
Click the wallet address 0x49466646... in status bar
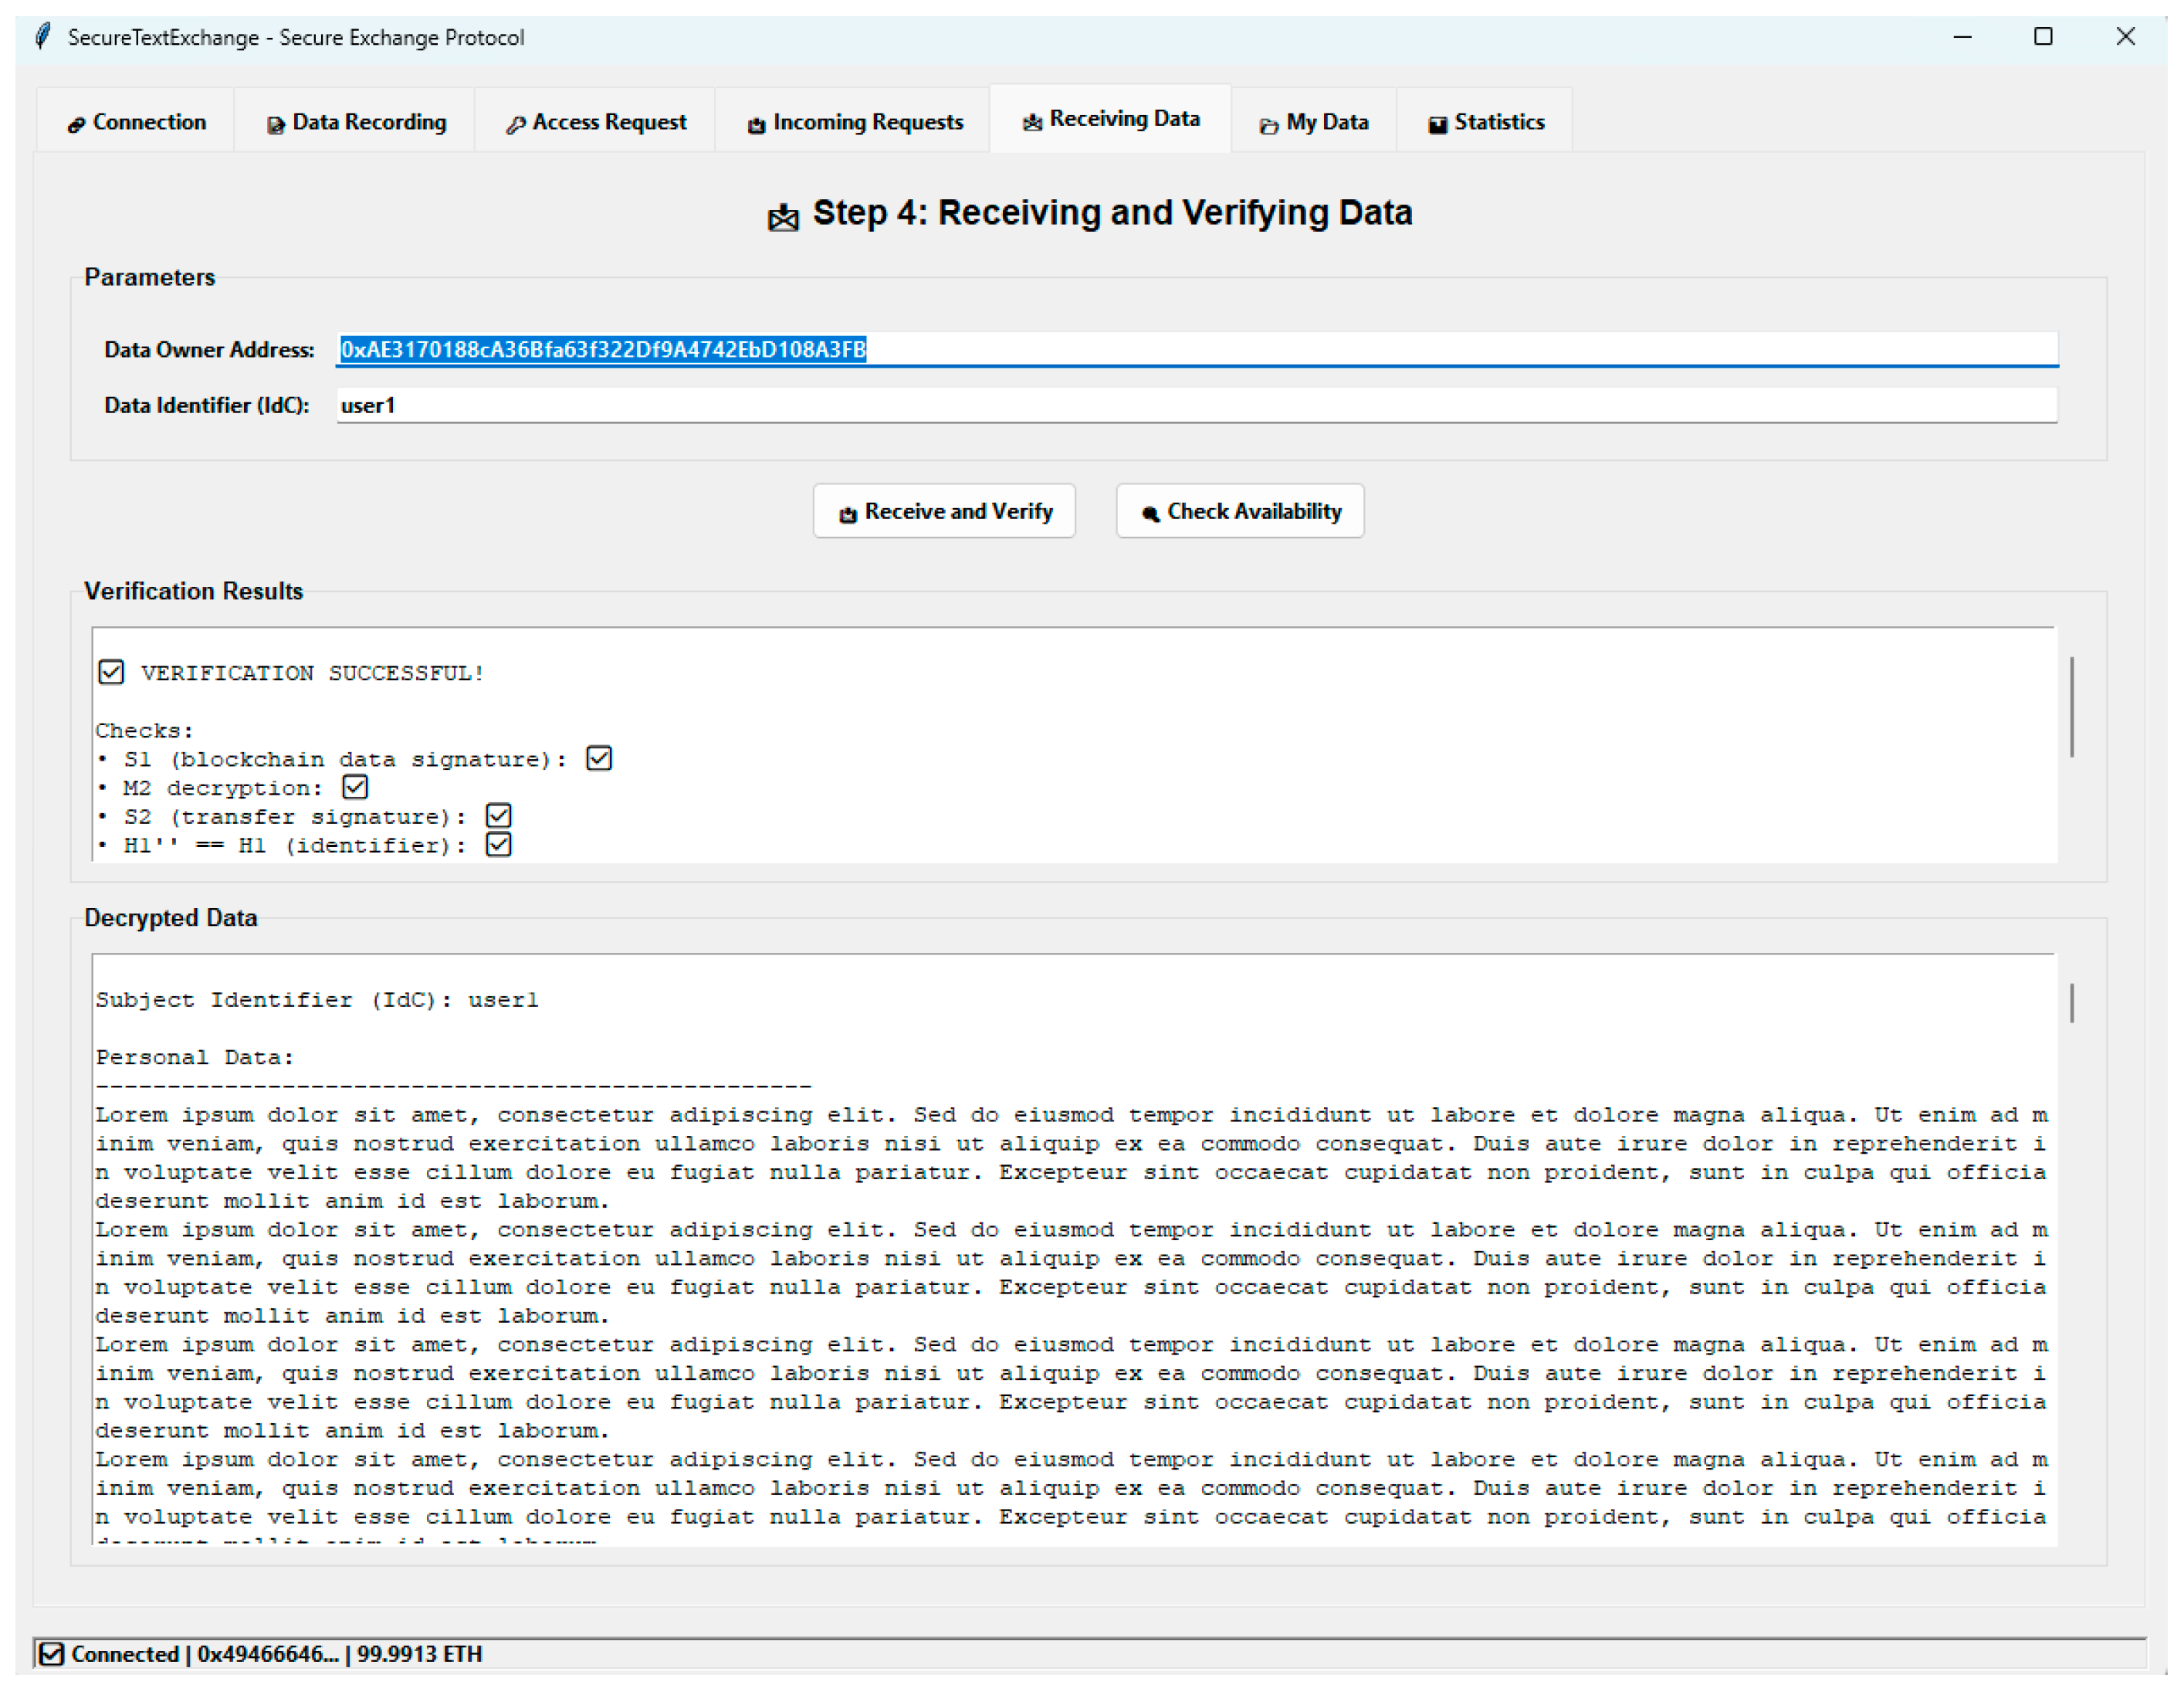click(x=267, y=1654)
